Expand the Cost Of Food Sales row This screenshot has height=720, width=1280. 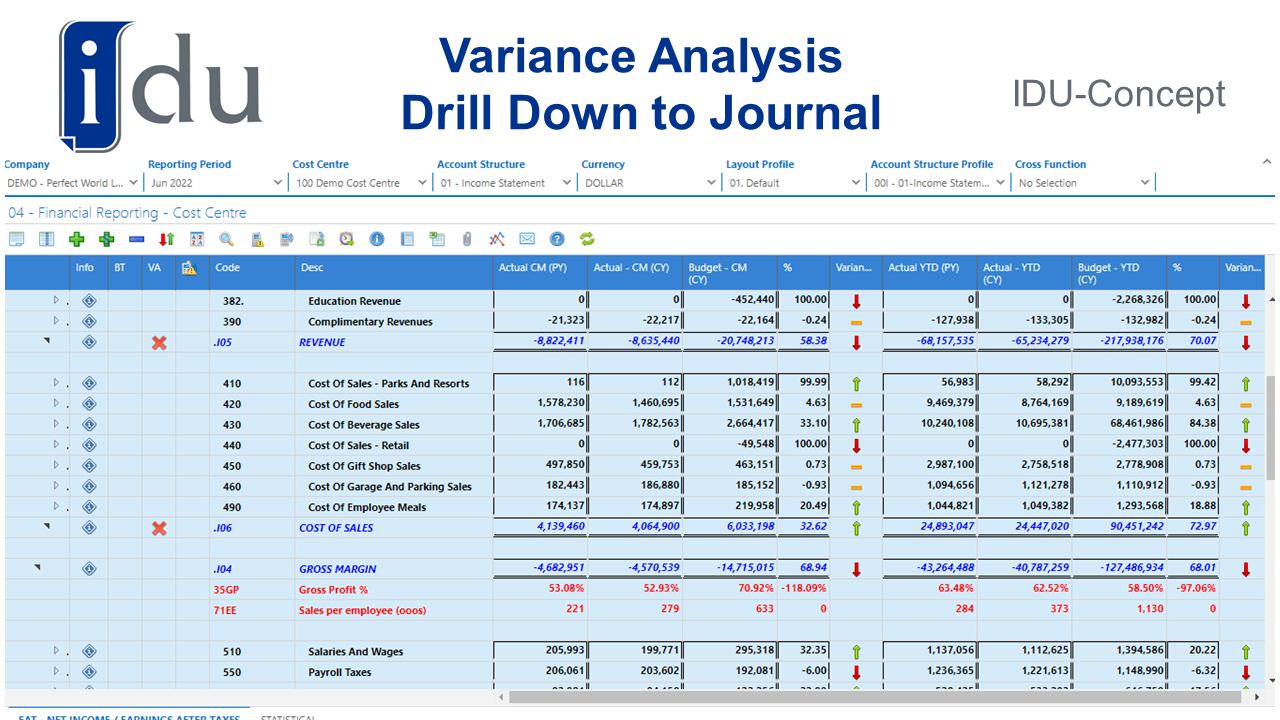(57, 403)
